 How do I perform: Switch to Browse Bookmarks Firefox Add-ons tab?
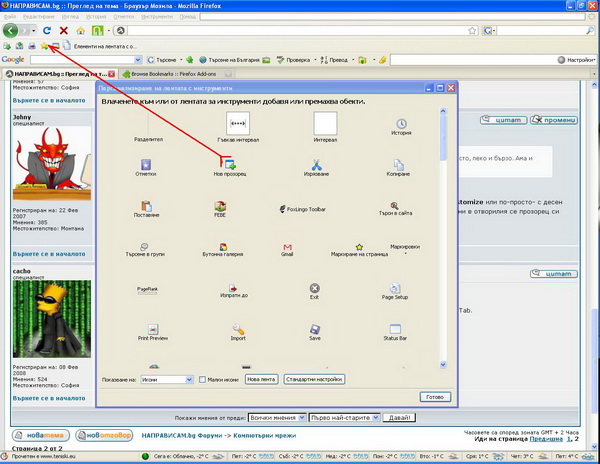(x=176, y=74)
